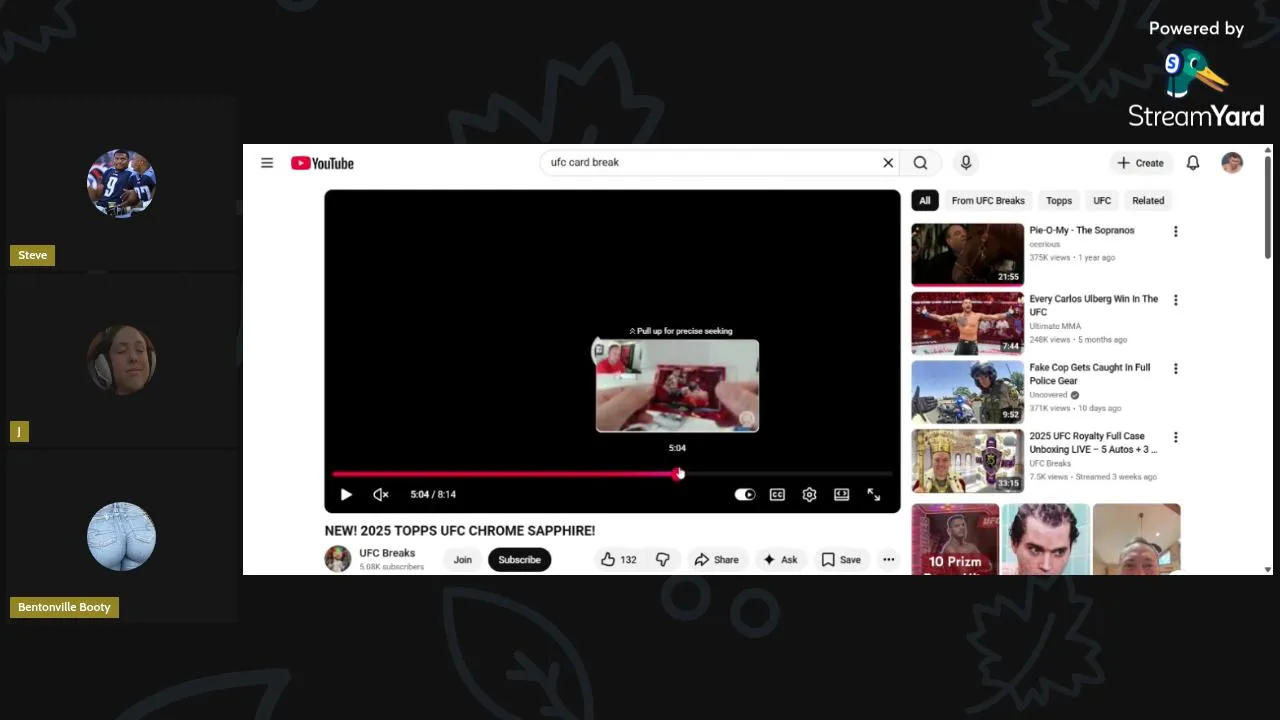Screen dimensions: 1280x720
Task: Click the seek preview thumbnail at 5:04
Action: click(x=677, y=386)
